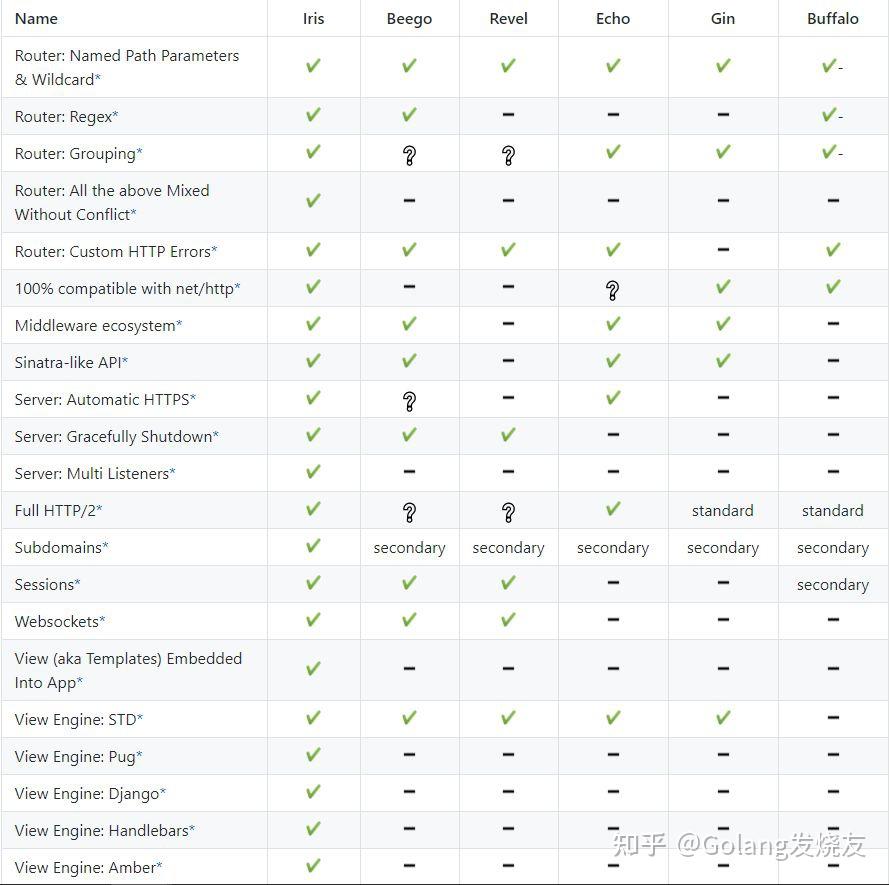The height and width of the screenshot is (885, 889).
Task: Click Iris checkmark for Router: Regex
Action: 313,115
